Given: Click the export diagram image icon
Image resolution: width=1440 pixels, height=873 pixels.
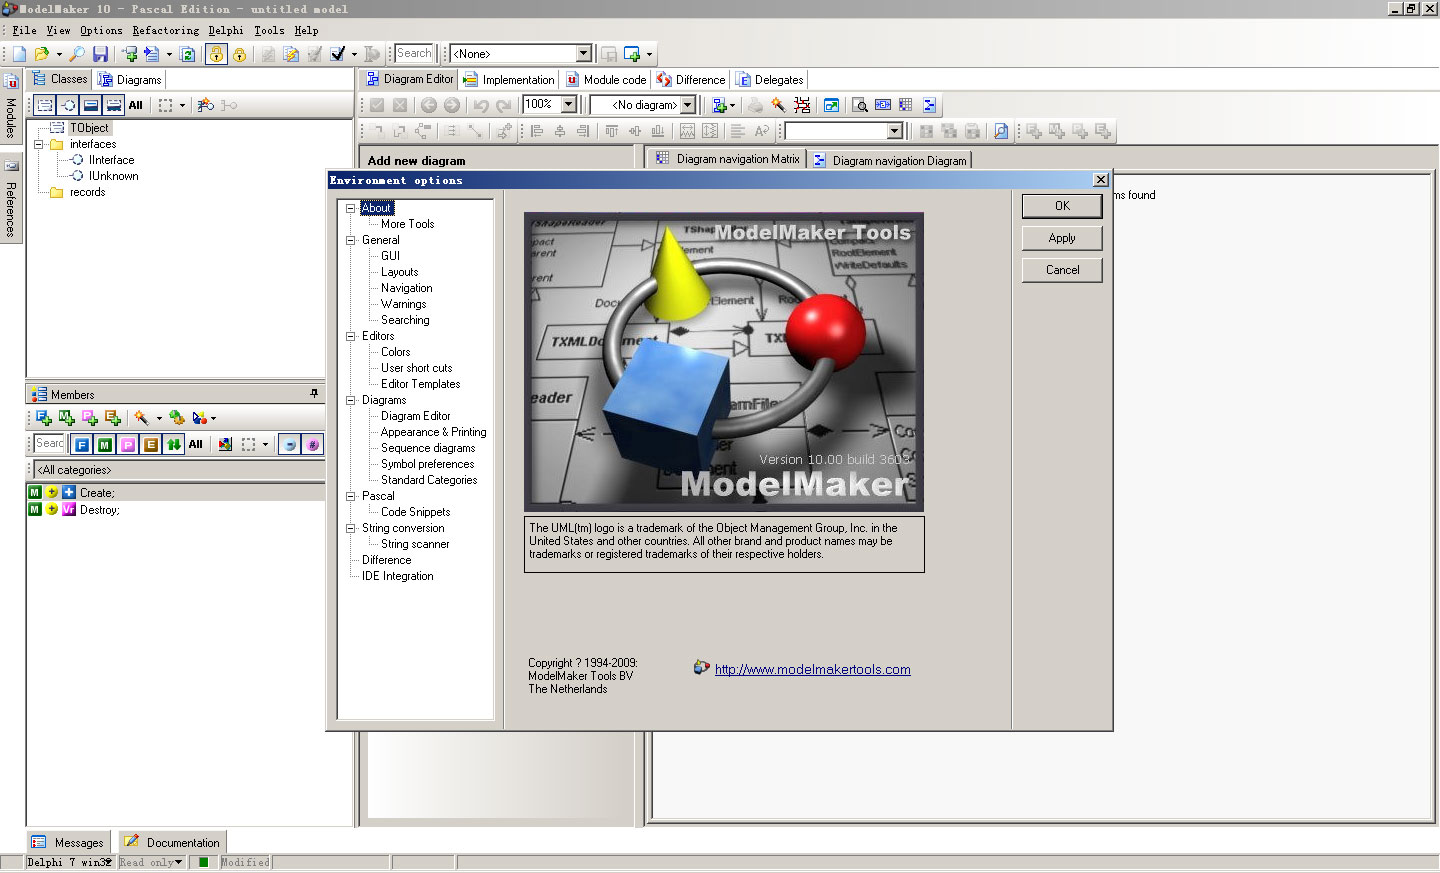Looking at the screenshot, I should [x=831, y=105].
